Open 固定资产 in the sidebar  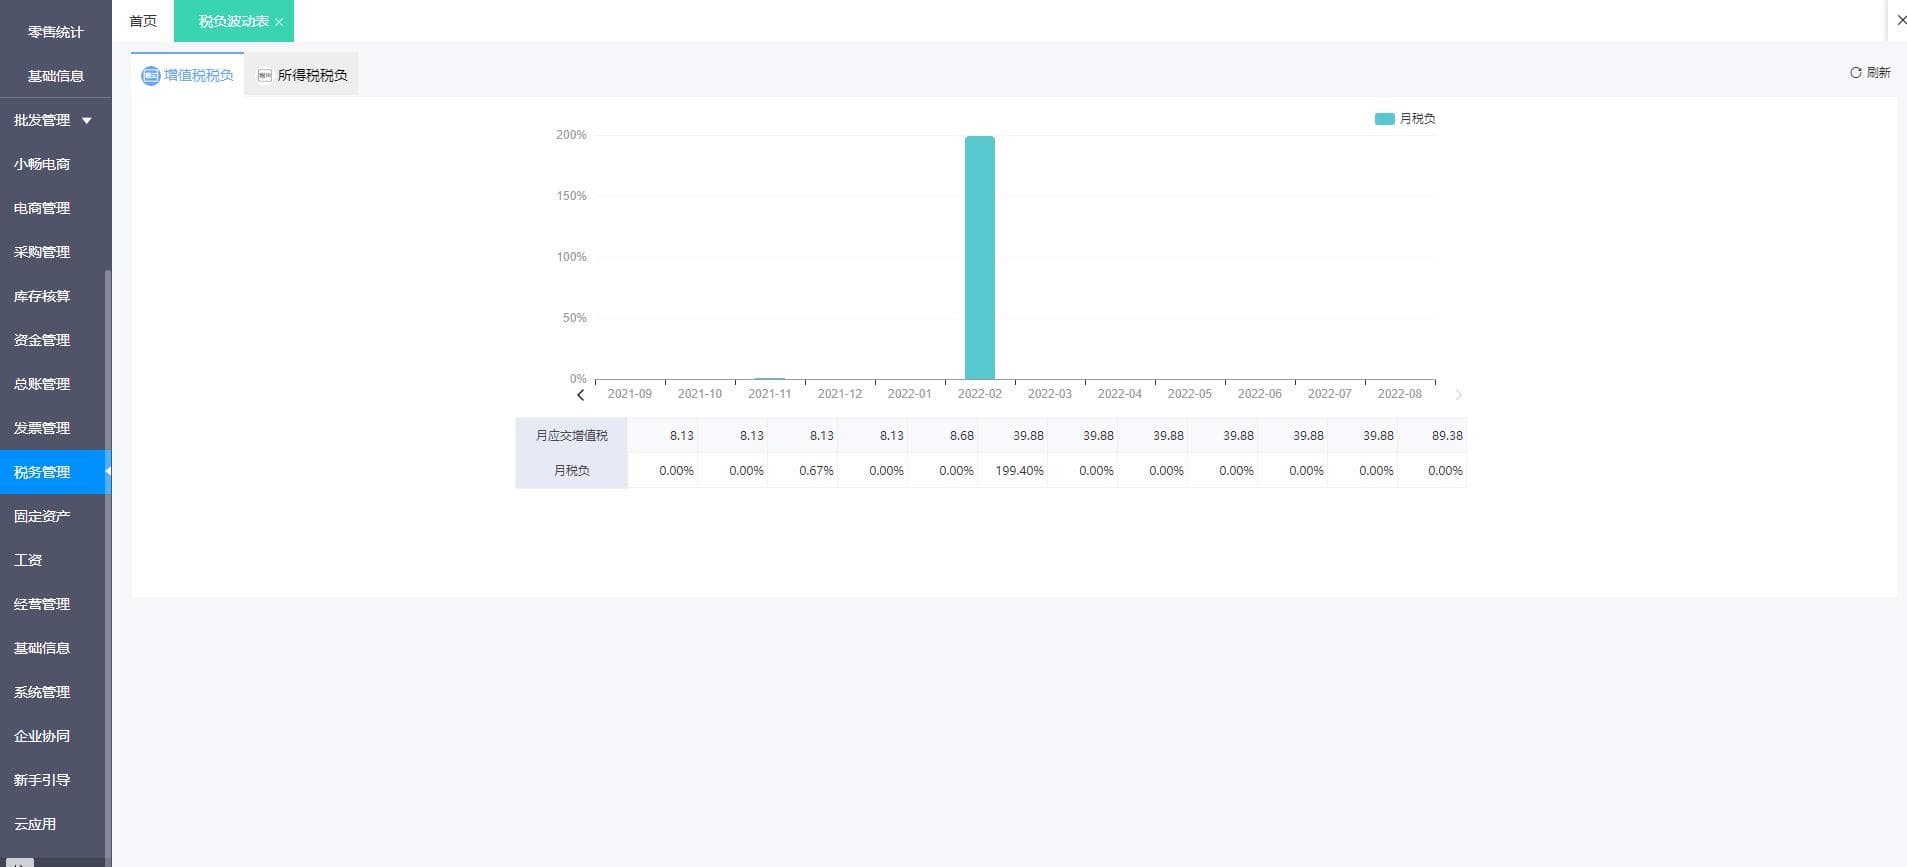42,516
